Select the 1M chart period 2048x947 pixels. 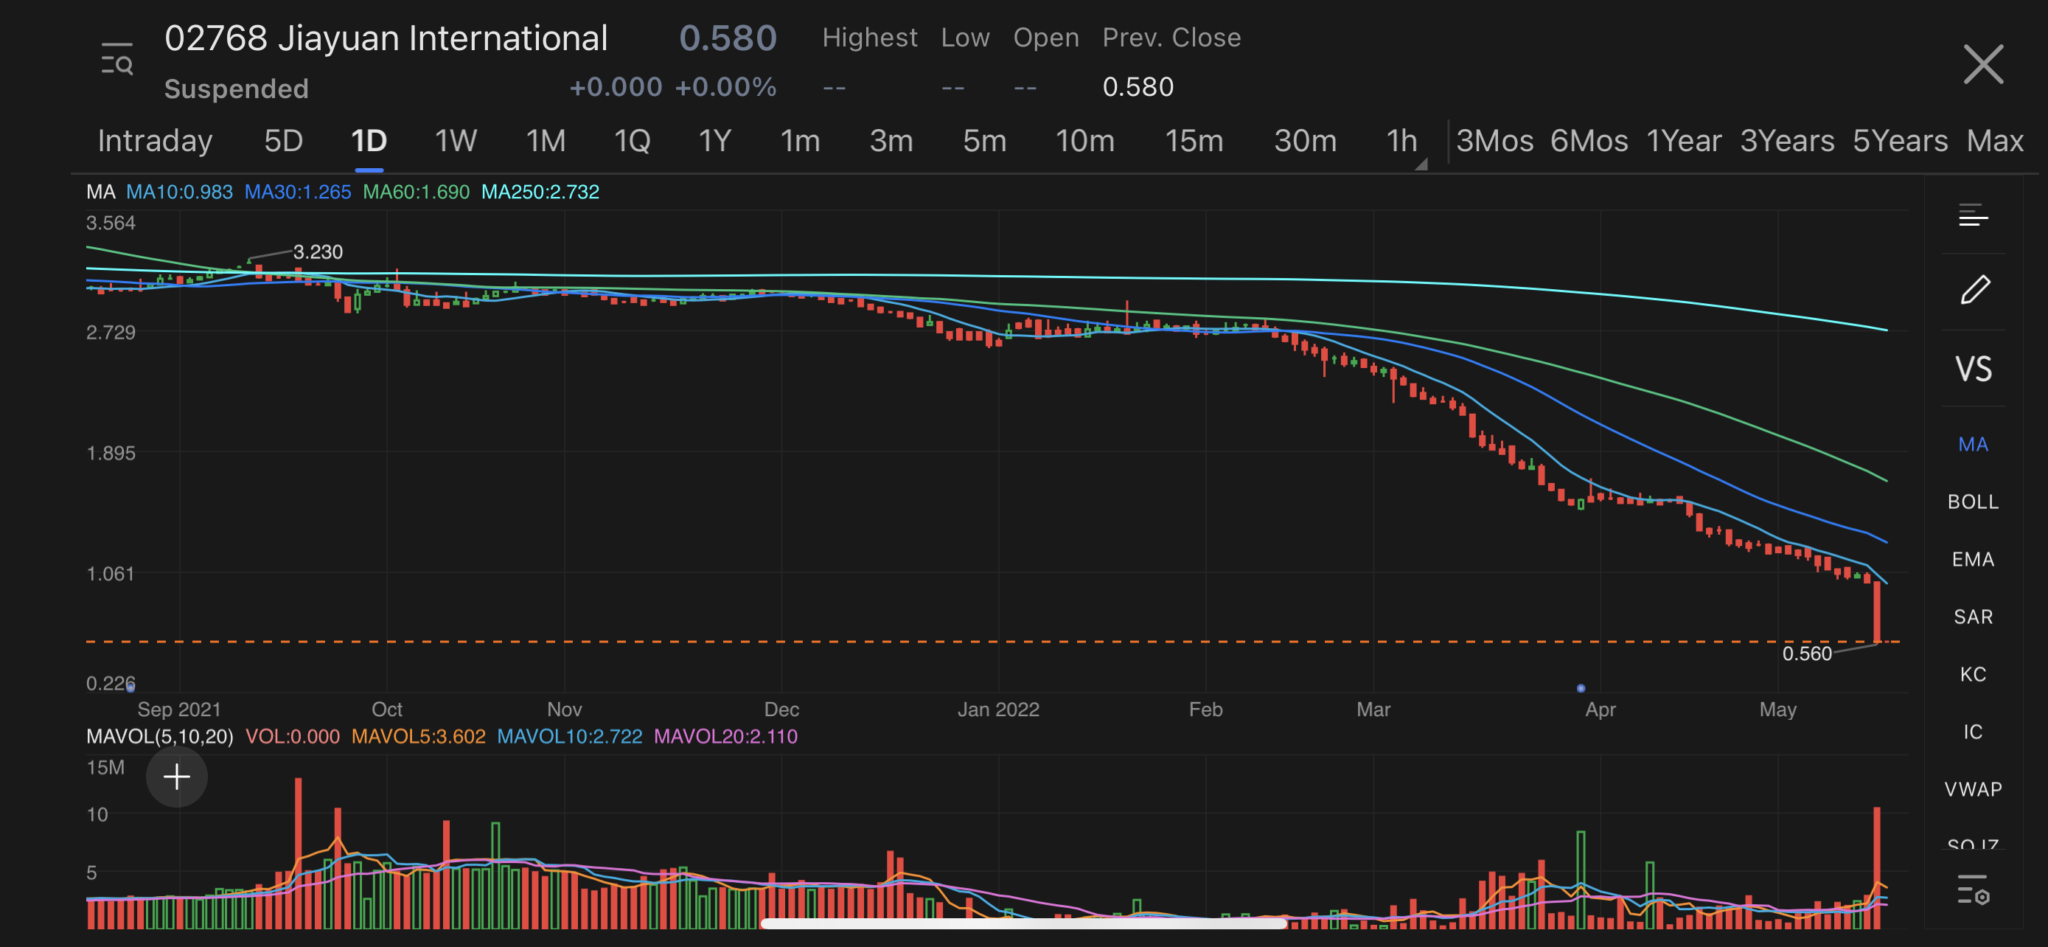pos(546,141)
